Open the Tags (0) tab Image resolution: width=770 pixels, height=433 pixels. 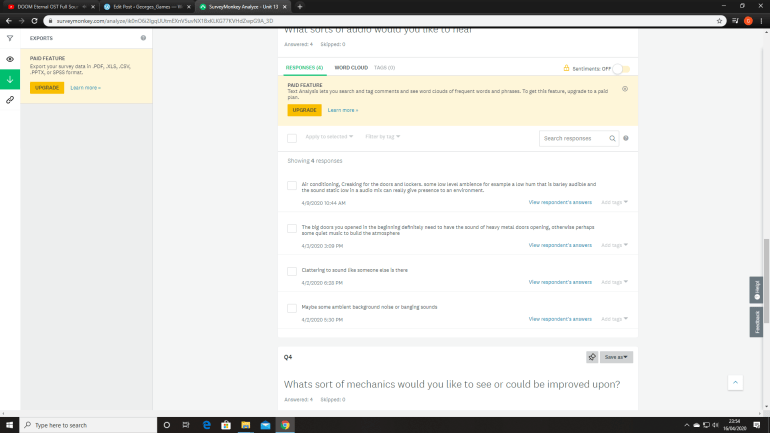click(384, 67)
